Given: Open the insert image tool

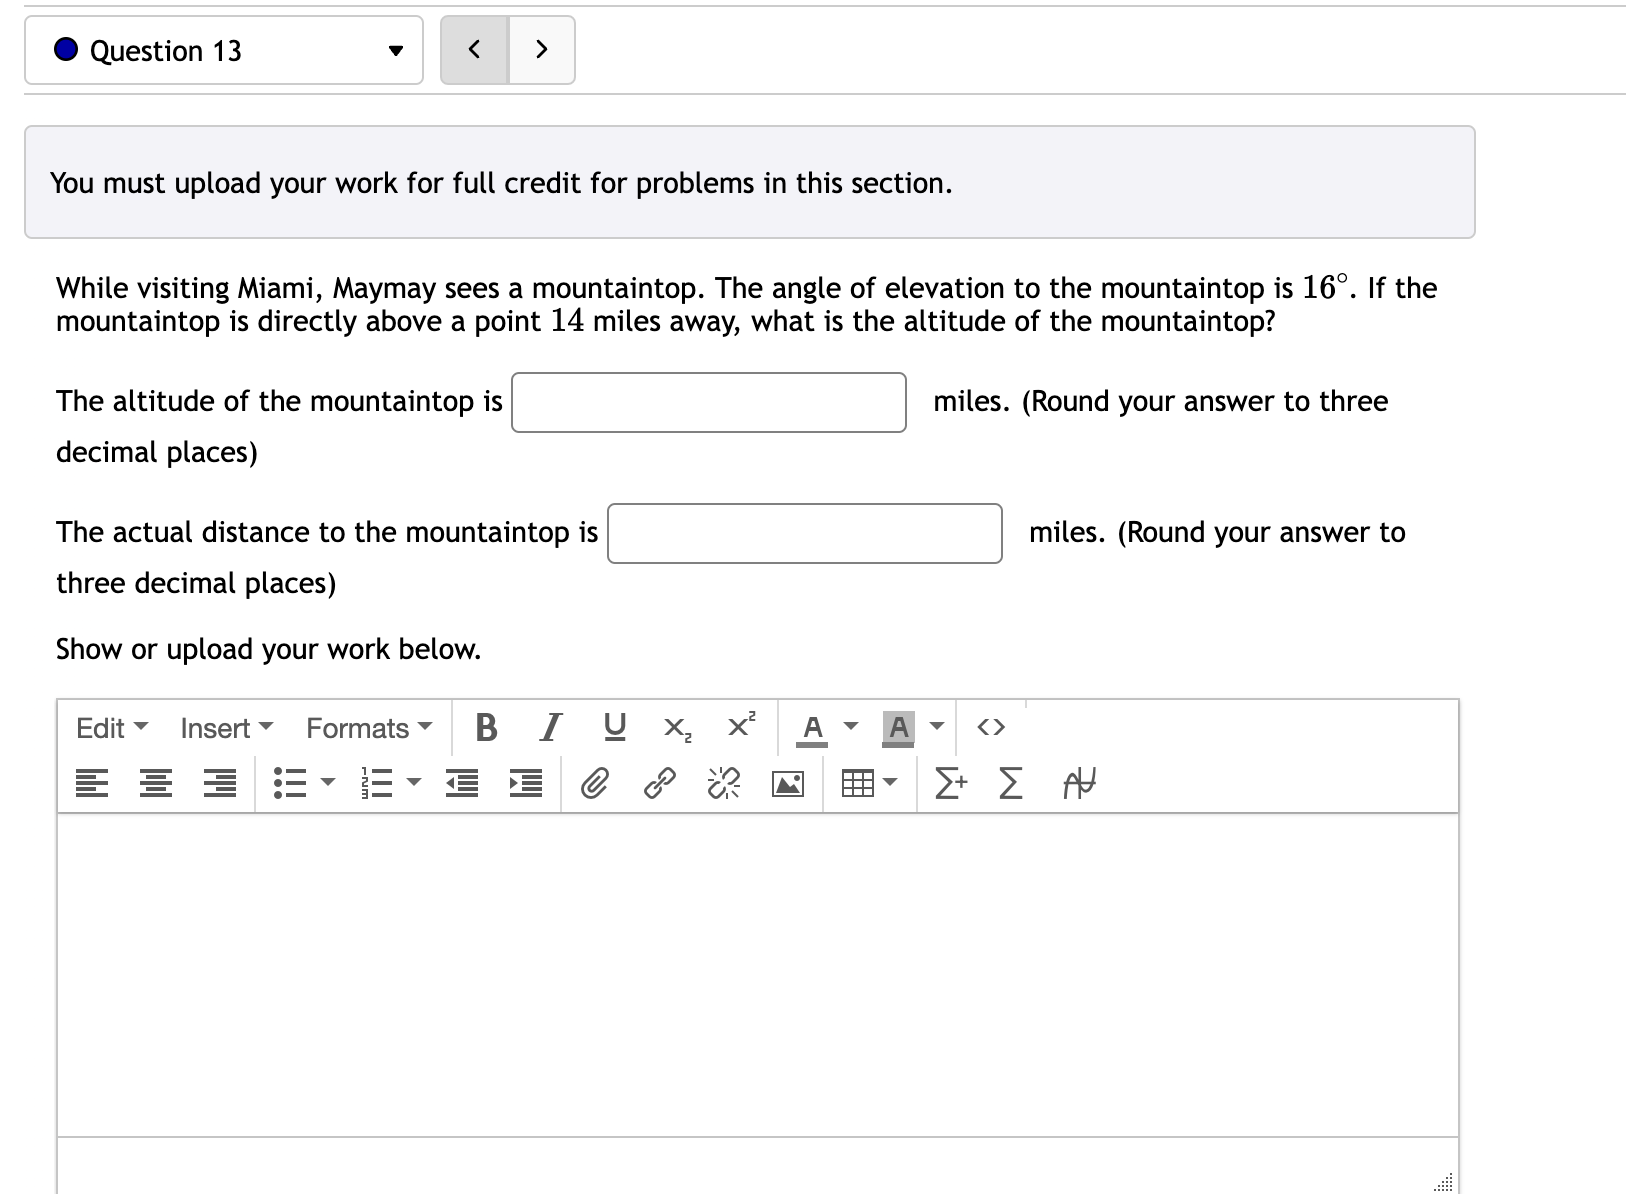Looking at the screenshot, I should tap(788, 784).
